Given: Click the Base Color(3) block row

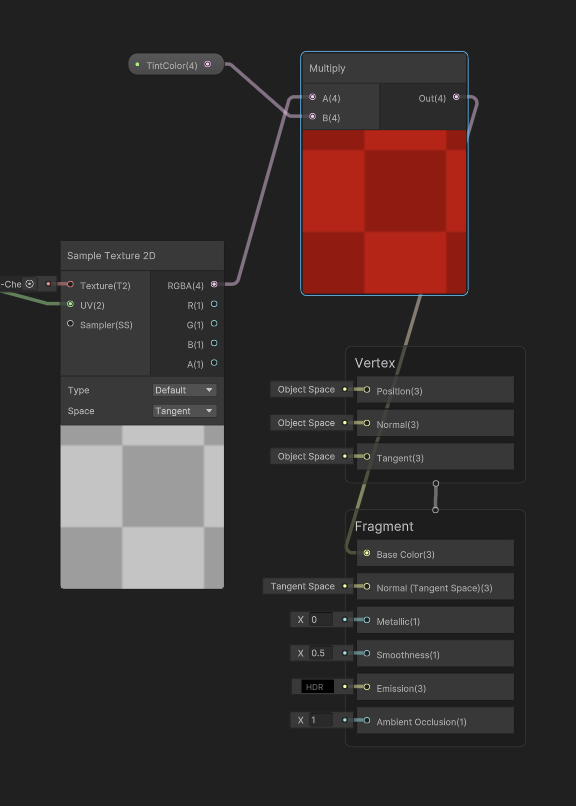Looking at the screenshot, I should click(x=435, y=553).
